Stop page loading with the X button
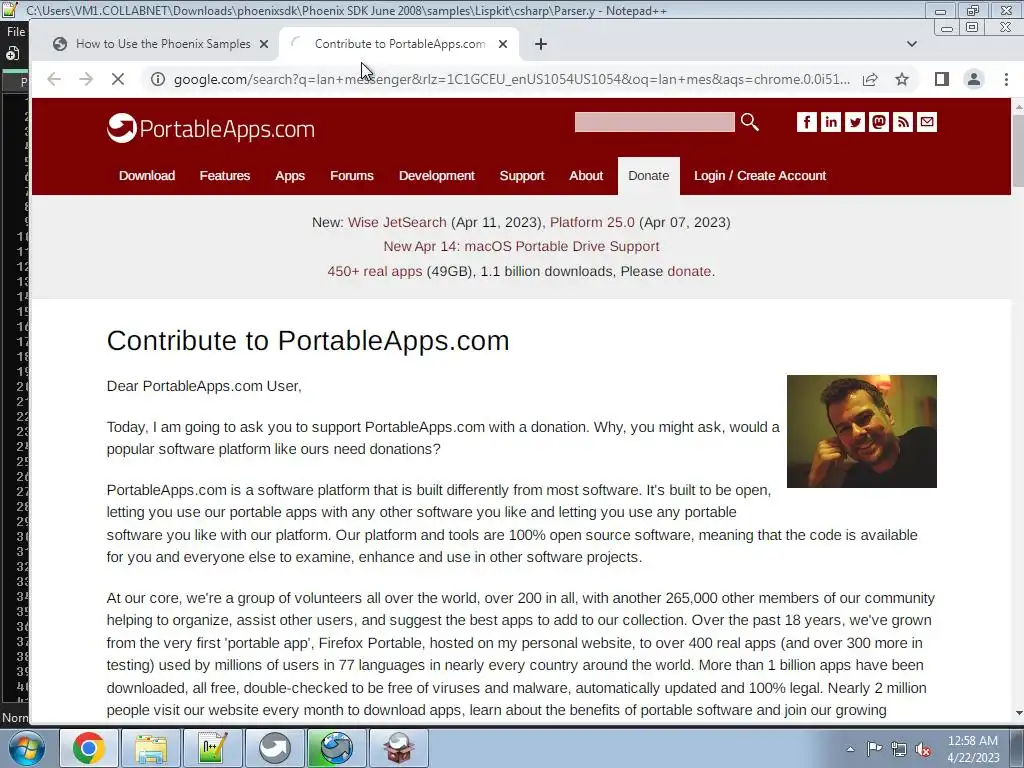The height and width of the screenshot is (768, 1024). pyautogui.click(x=118, y=79)
